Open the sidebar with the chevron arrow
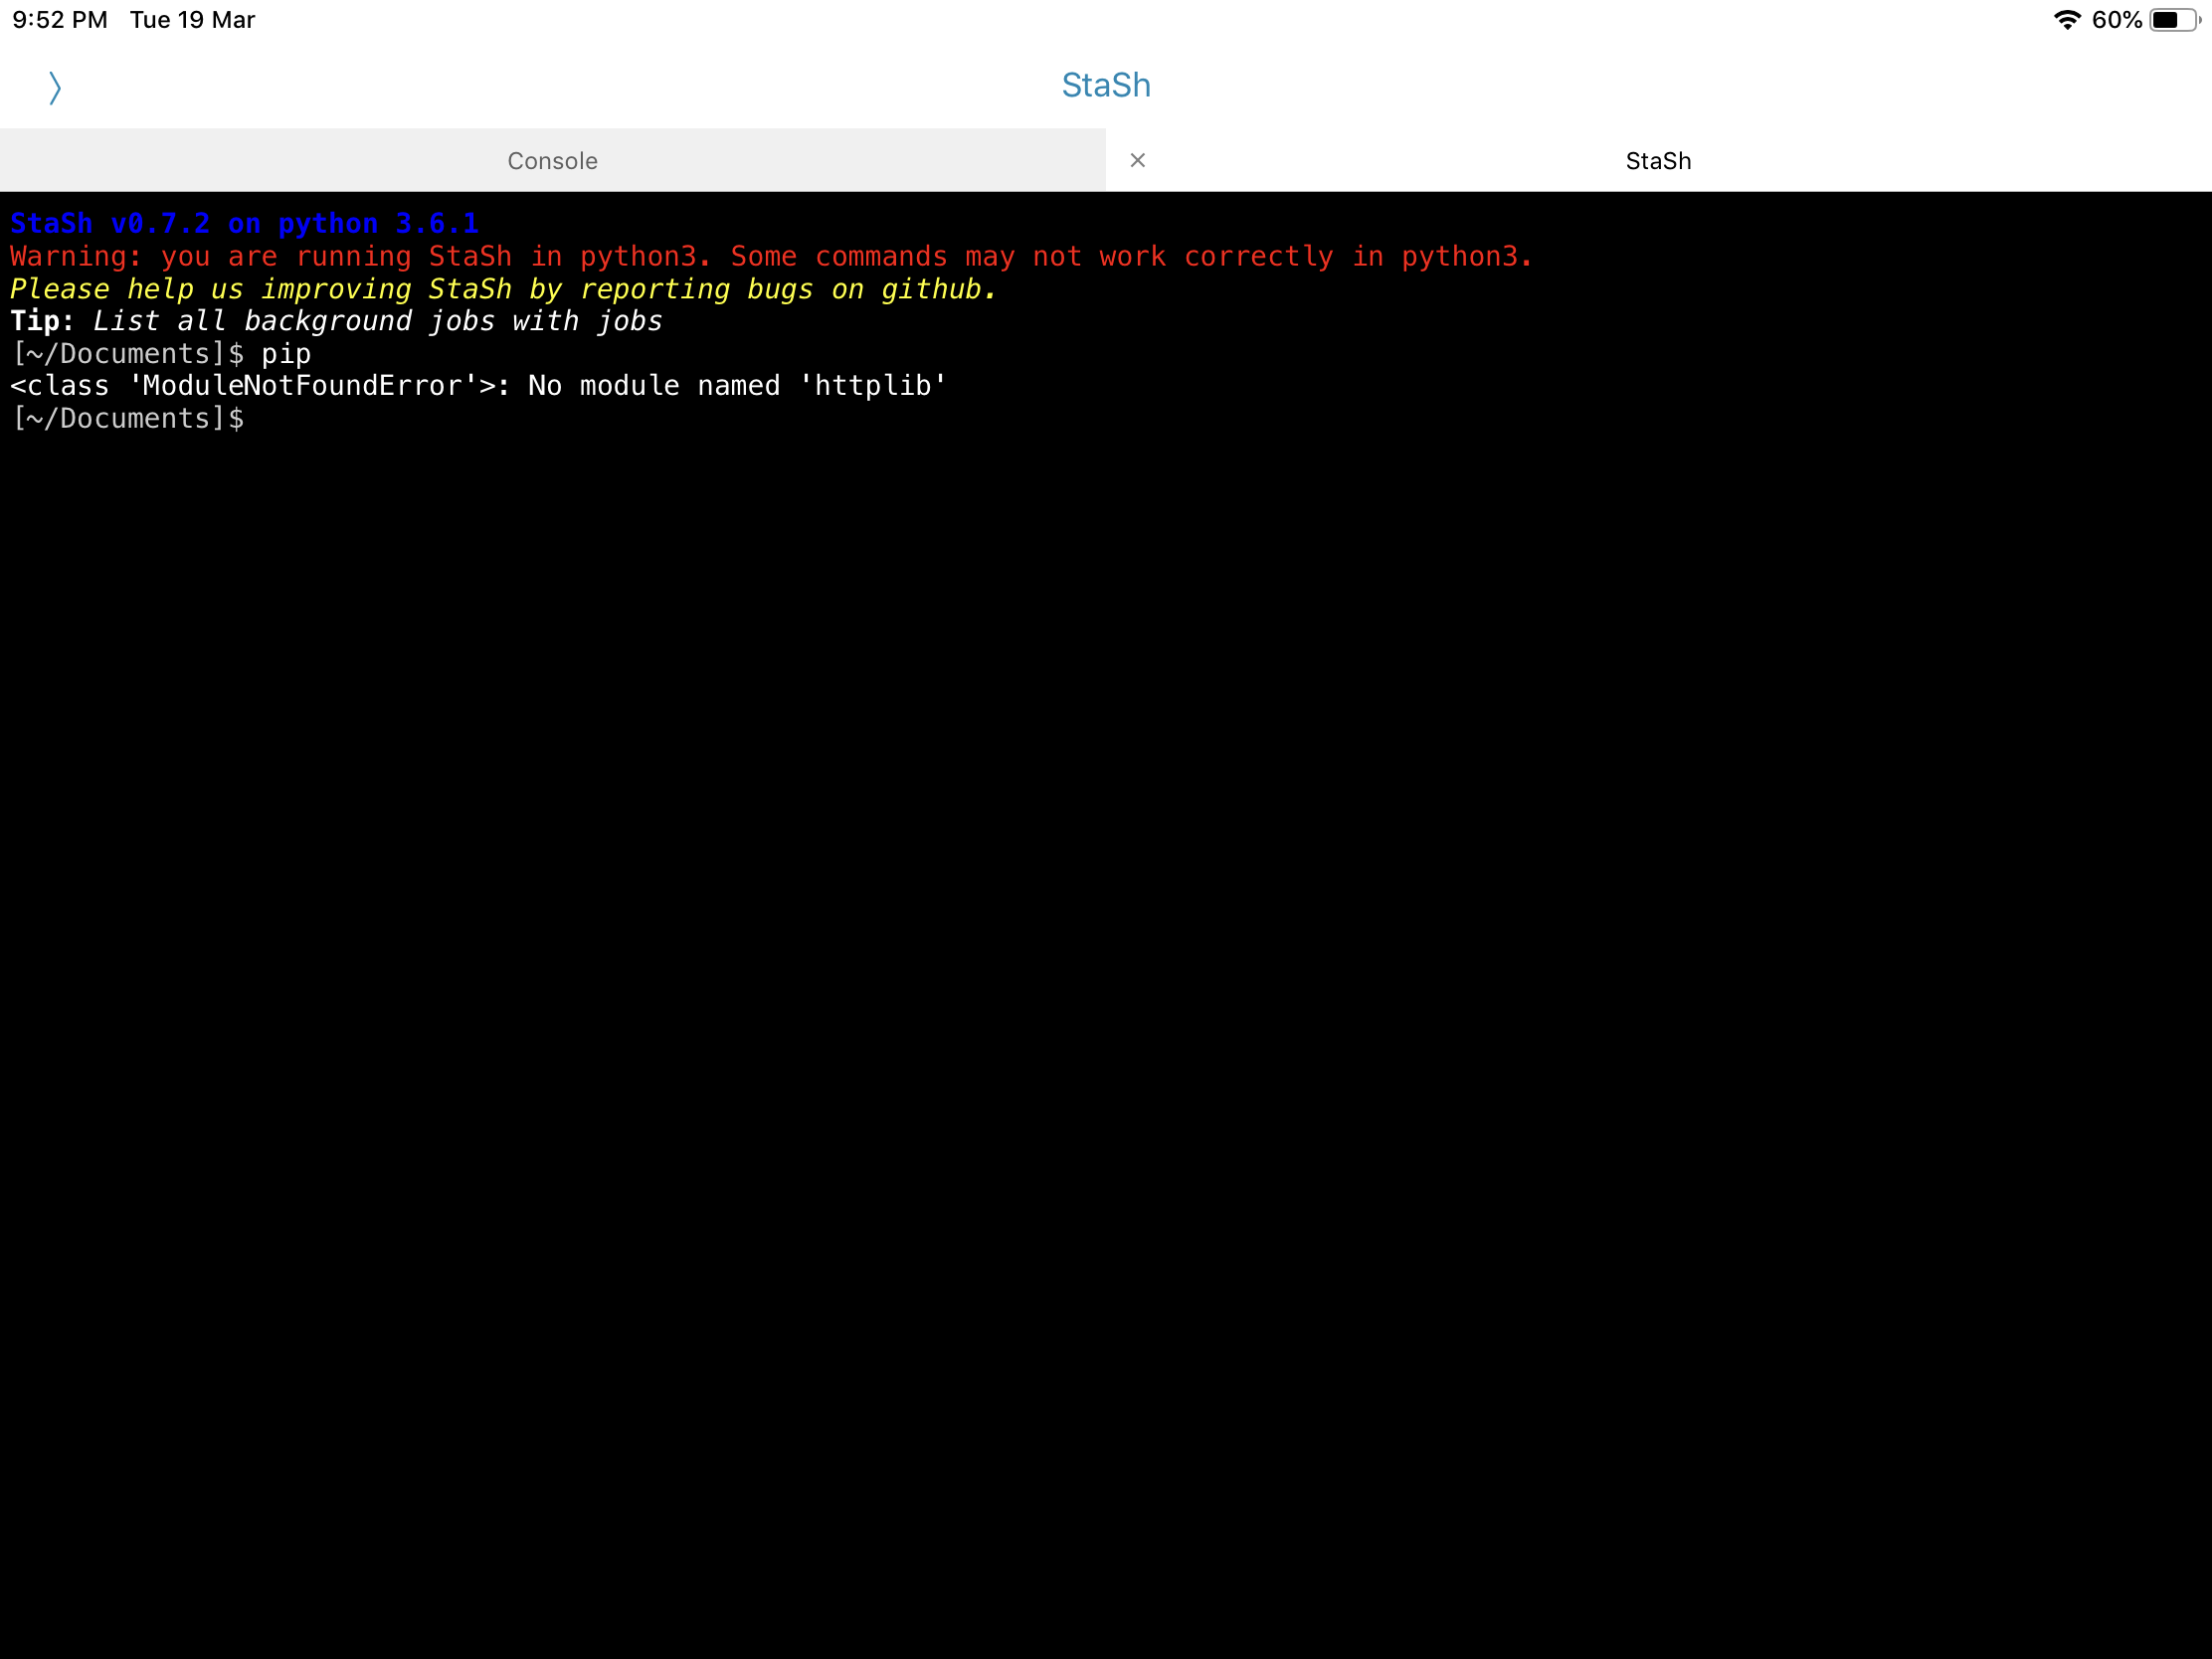This screenshot has height=1659, width=2212. pos(55,88)
